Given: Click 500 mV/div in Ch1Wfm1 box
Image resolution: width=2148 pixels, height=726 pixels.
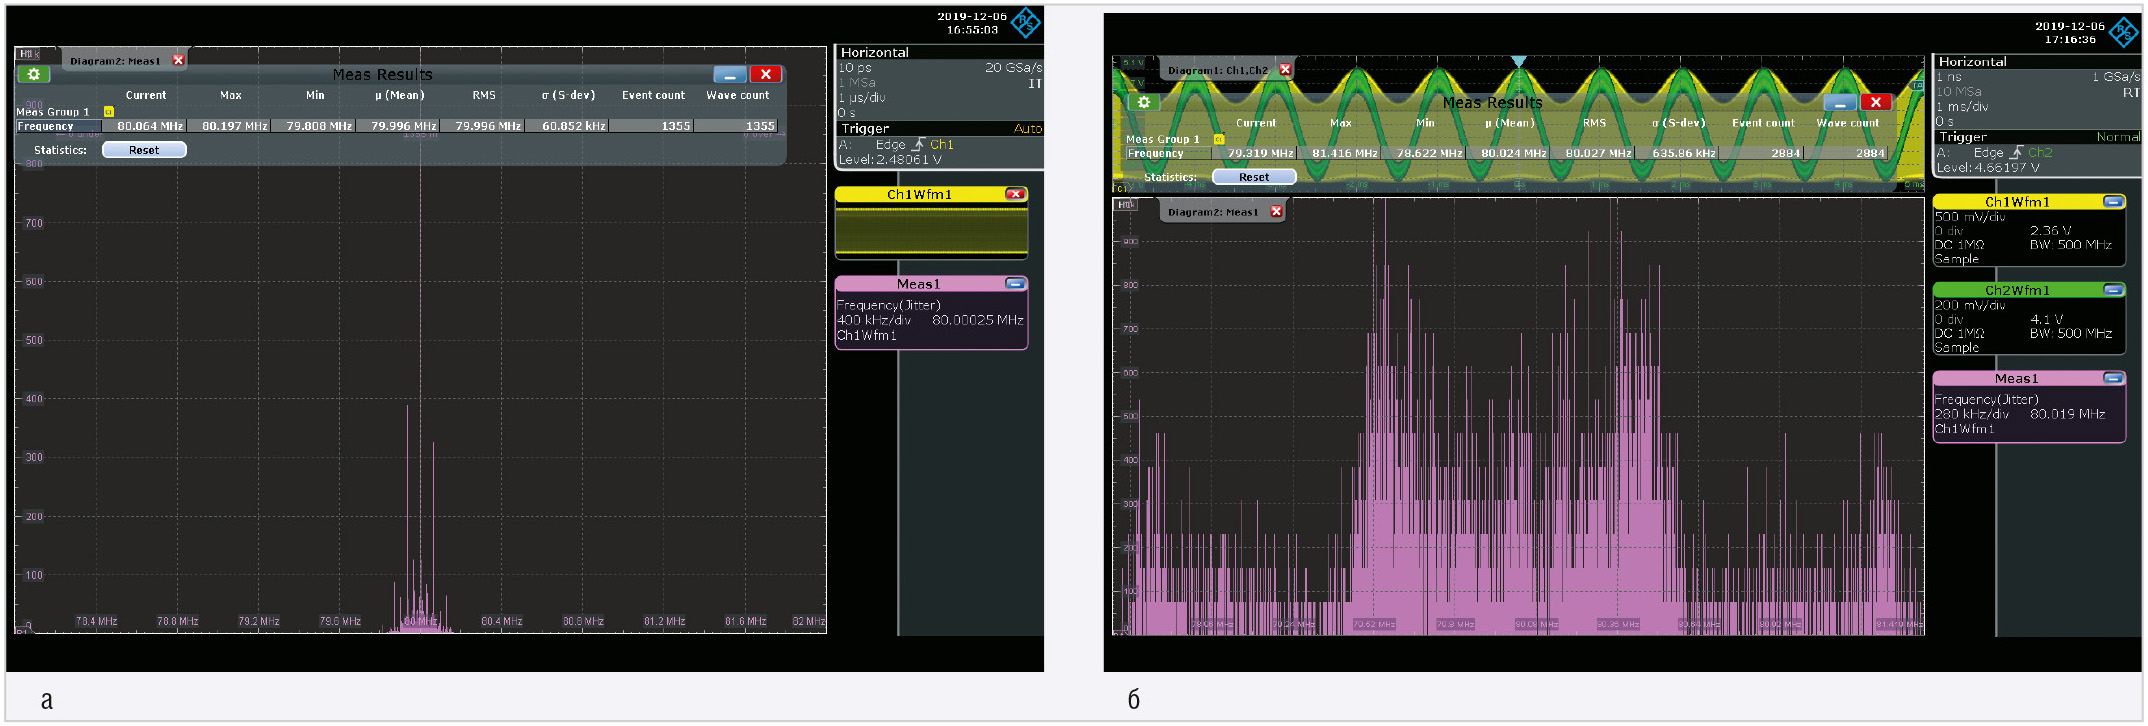Looking at the screenshot, I should pos(1969,217).
